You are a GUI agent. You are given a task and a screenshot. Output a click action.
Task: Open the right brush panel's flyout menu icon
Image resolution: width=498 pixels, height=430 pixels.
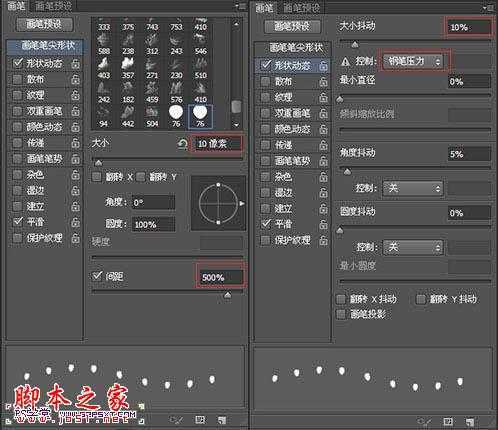click(488, 7)
